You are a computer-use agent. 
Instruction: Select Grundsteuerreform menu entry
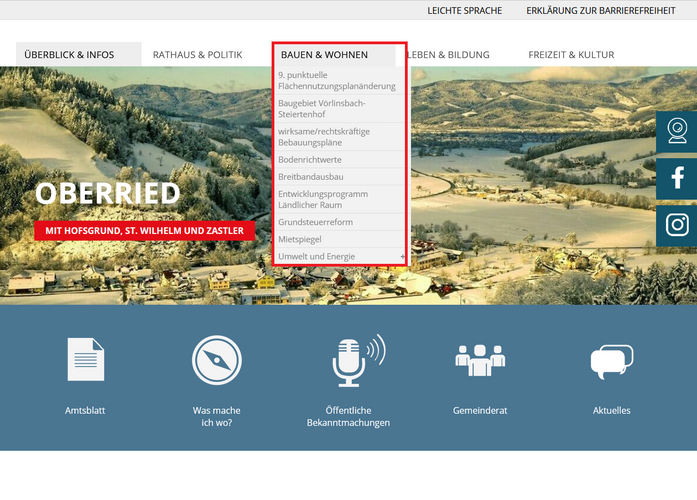coord(315,222)
